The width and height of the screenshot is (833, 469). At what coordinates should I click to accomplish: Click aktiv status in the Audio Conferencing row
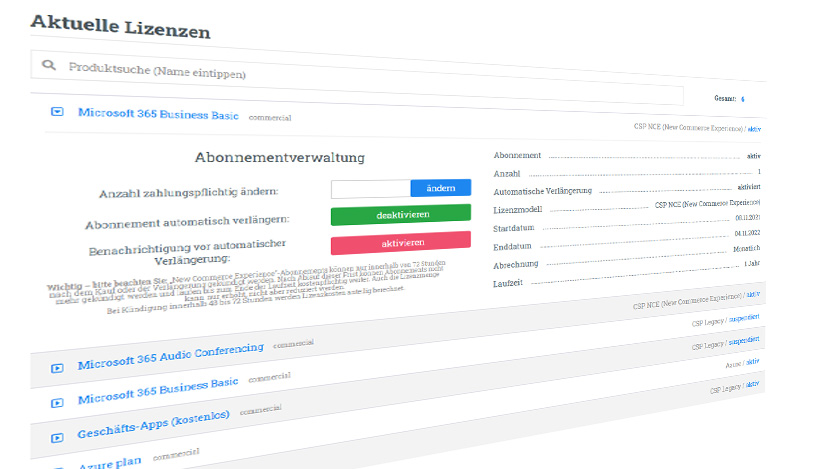(x=753, y=294)
